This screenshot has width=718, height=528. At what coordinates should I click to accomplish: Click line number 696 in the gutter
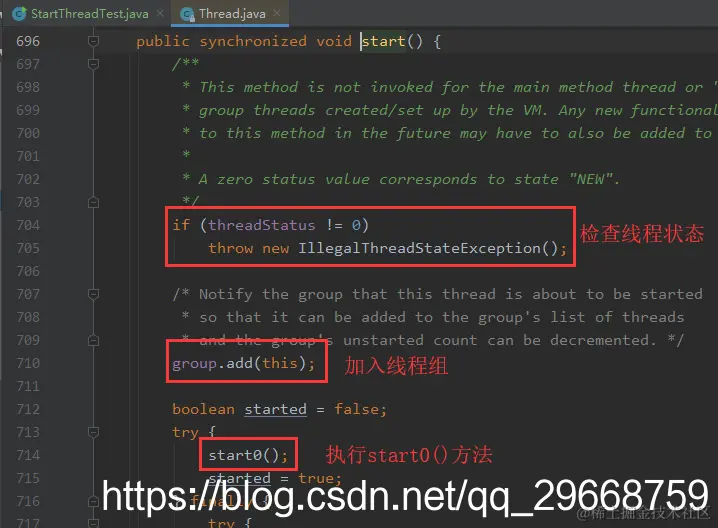(x=28, y=41)
